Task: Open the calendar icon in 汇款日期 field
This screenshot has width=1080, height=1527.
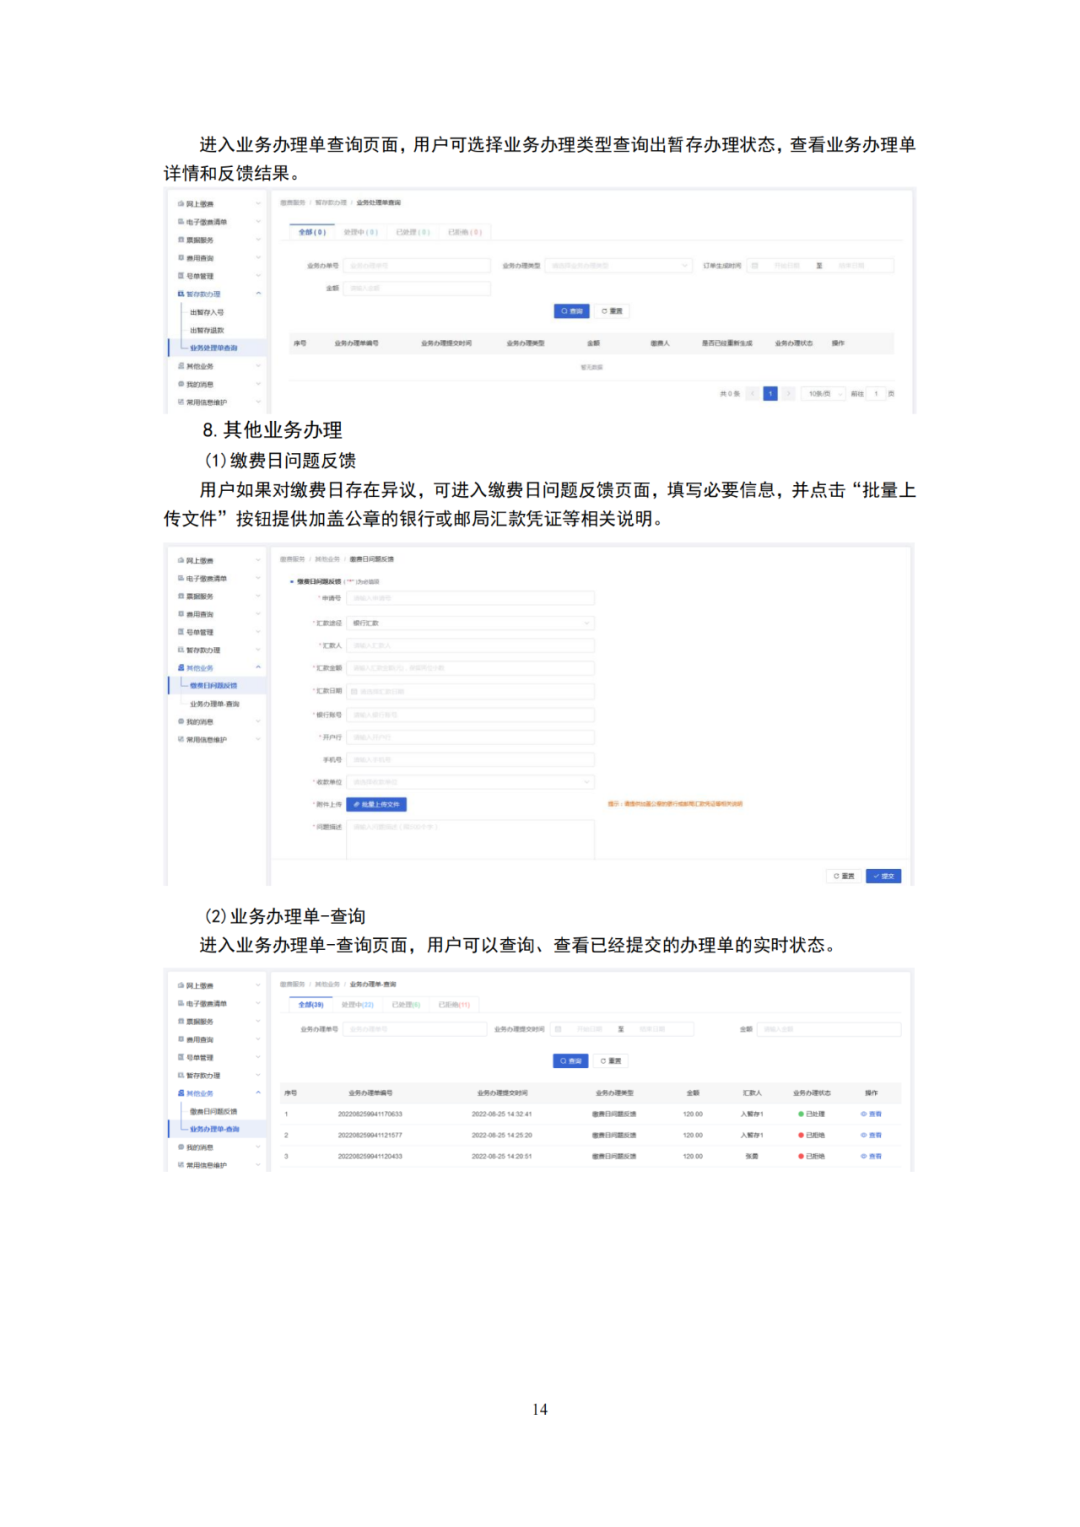Action: [353, 691]
